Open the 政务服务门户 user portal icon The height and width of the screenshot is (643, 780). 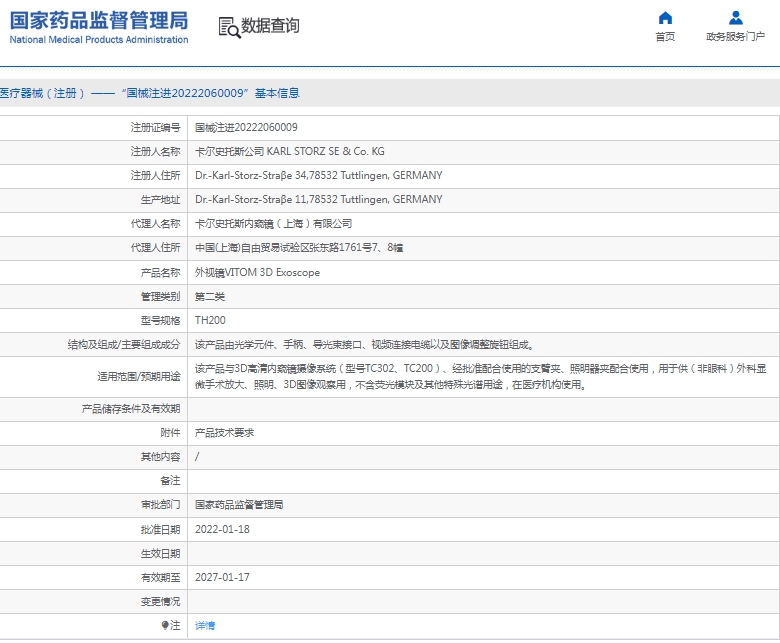pos(736,18)
